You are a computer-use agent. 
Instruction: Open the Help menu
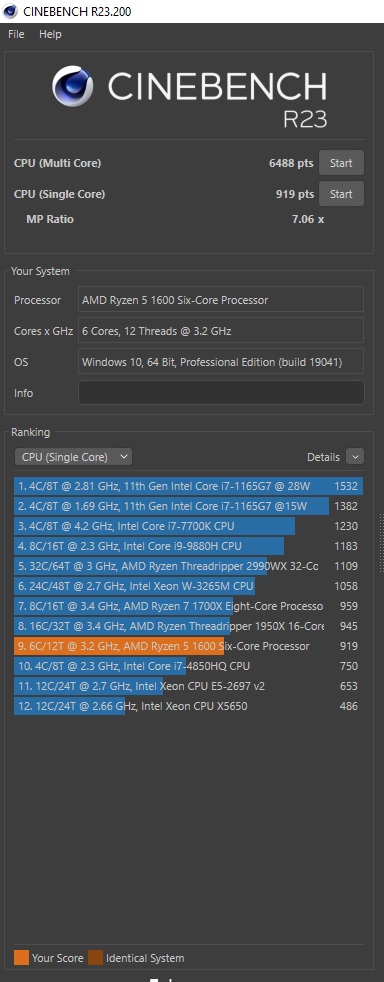coord(50,34)
